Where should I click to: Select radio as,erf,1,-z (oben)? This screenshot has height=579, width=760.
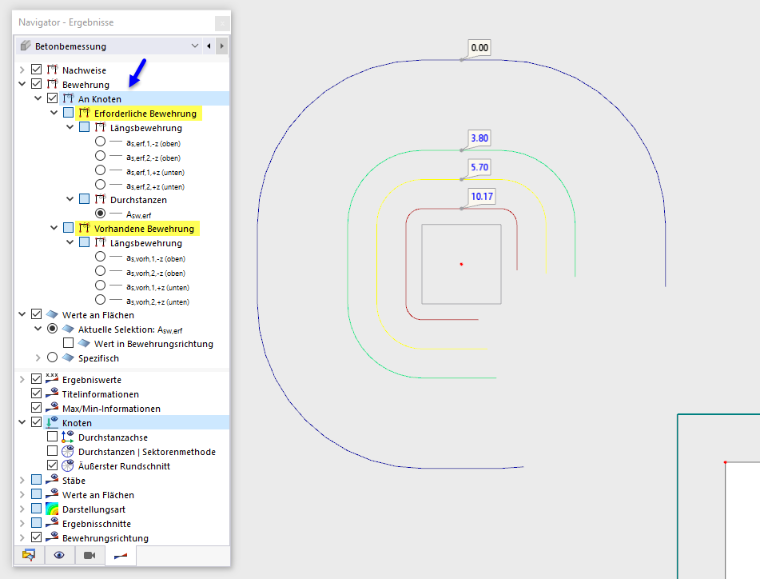[100, 141]
